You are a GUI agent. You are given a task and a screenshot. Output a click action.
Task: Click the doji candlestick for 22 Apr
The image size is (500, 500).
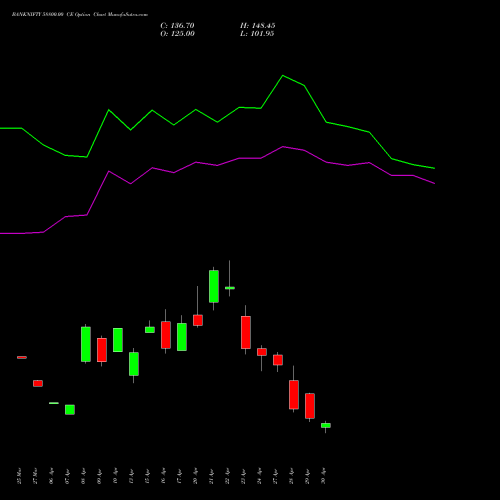pos(230,288)
